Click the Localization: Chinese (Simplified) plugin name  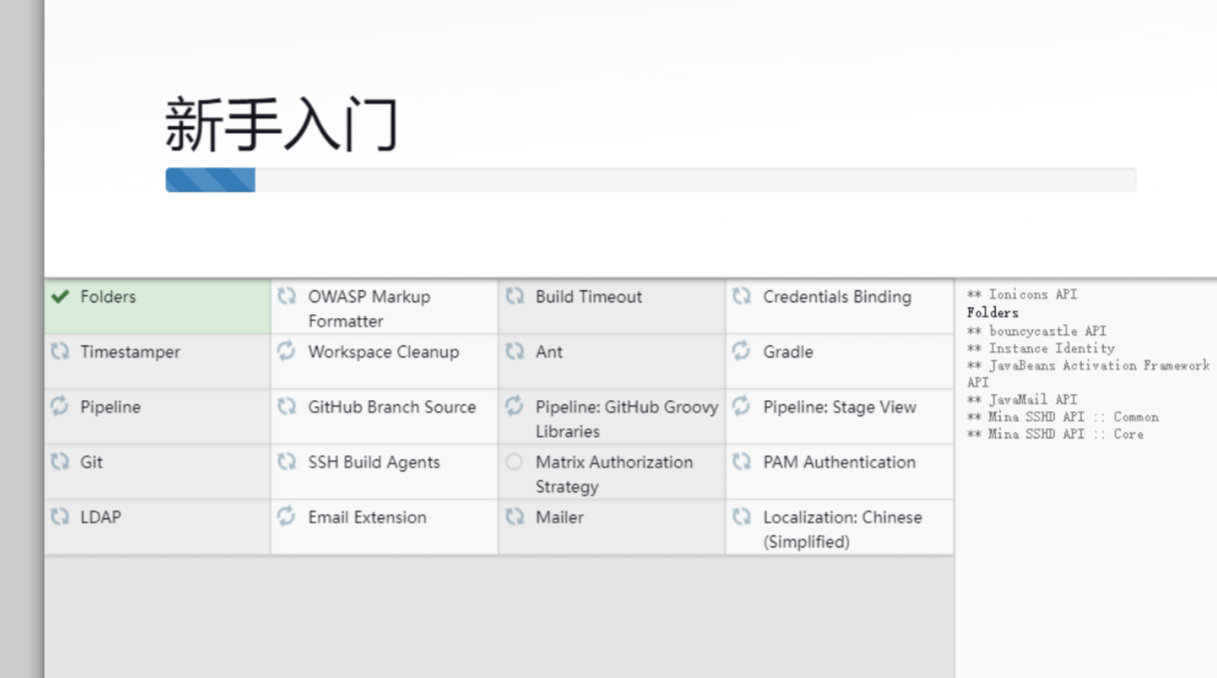[843, 529]
